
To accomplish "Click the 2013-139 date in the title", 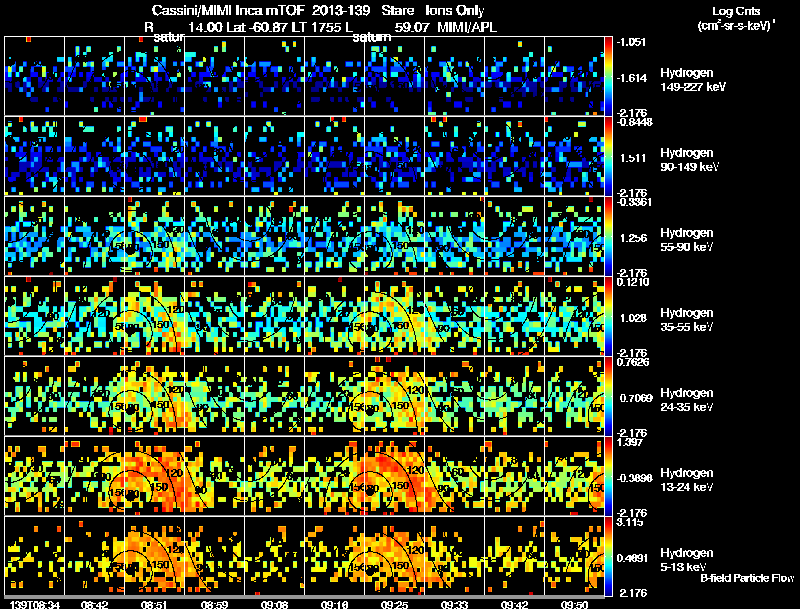I will point(340,10).
